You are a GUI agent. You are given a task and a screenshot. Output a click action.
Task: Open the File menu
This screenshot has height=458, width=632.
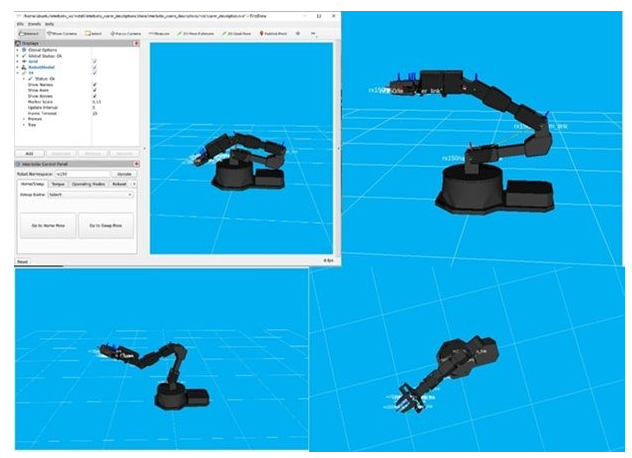point(21,24)
